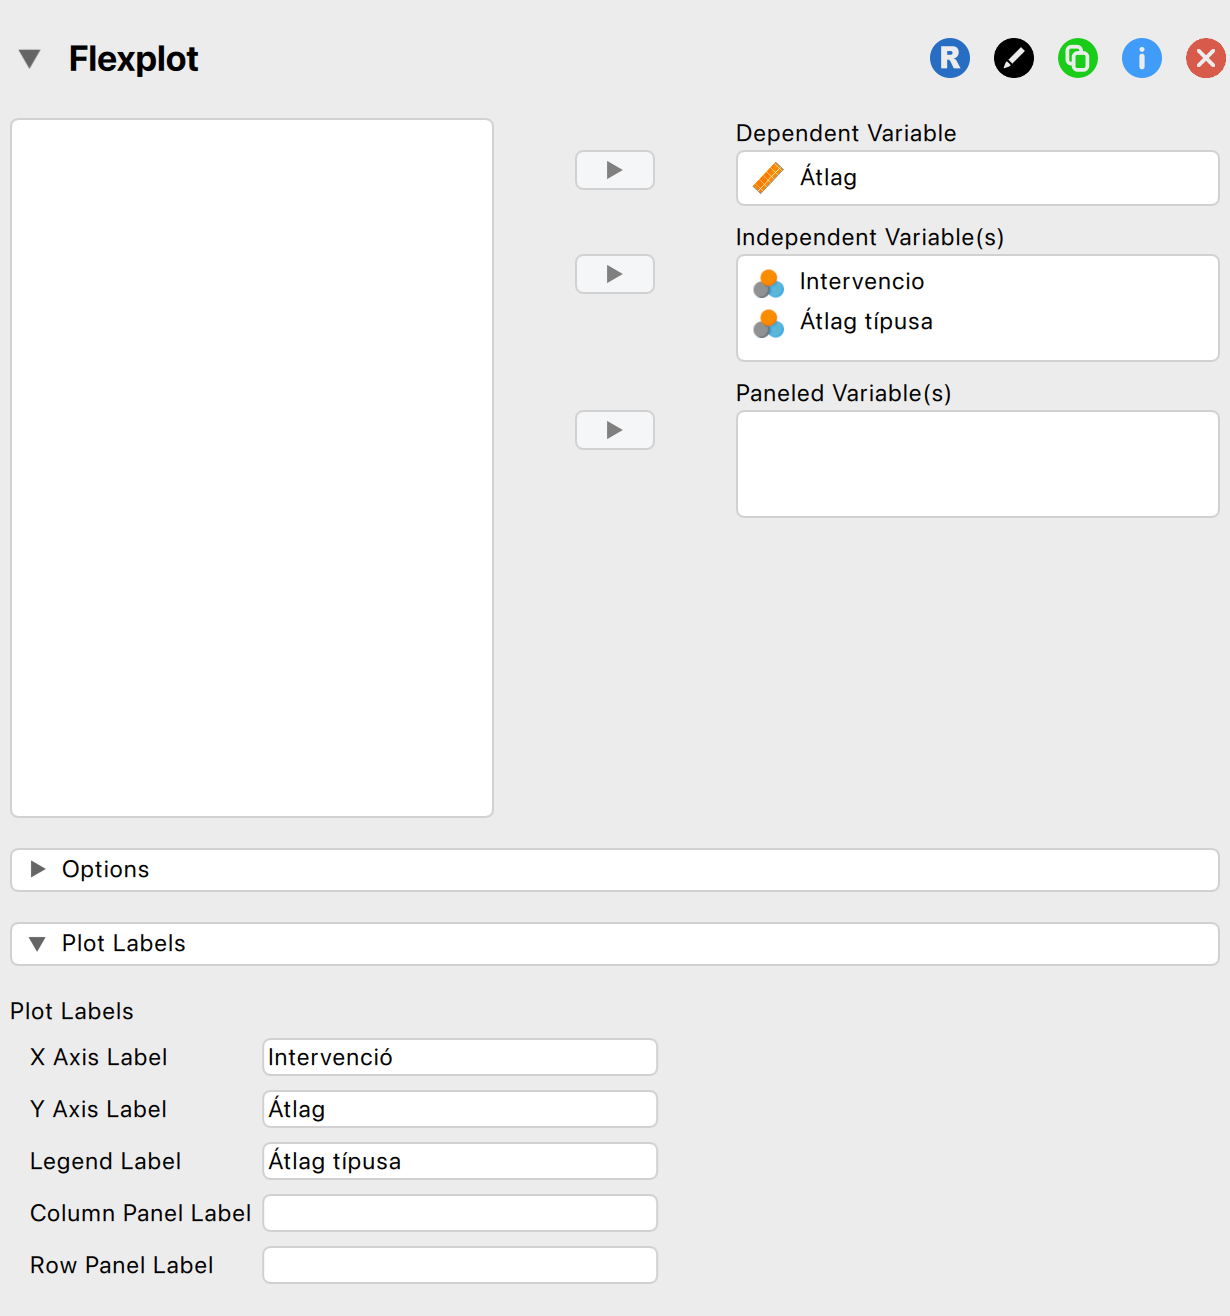This screenshot has height=1316, width=1230.
Task: Click the Column Panel Label field
Action: [x=459, y=1213]
